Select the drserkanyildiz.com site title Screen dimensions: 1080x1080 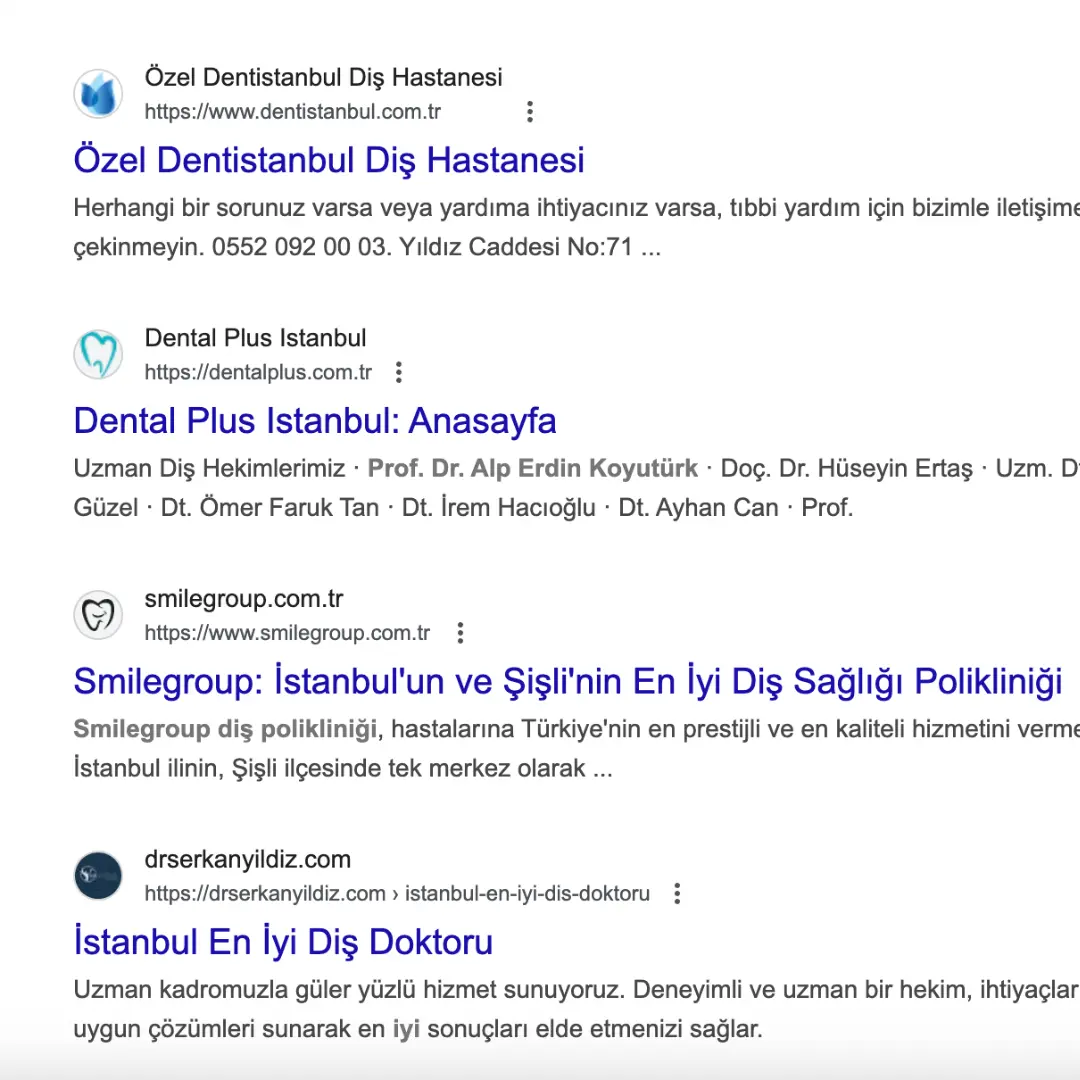pos(247,858)
